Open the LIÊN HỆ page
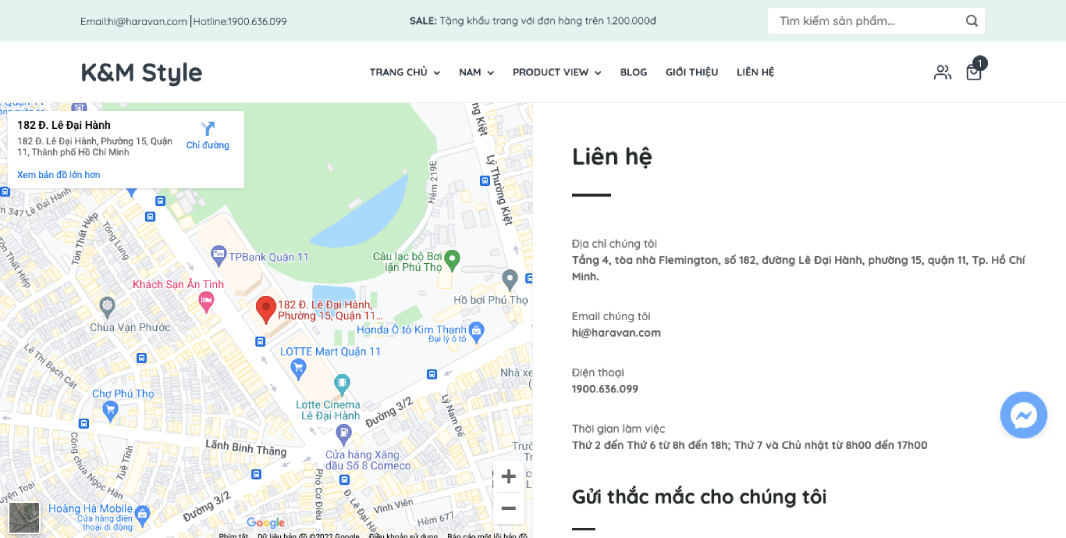The image size is (1066, 538). [755, 72]
